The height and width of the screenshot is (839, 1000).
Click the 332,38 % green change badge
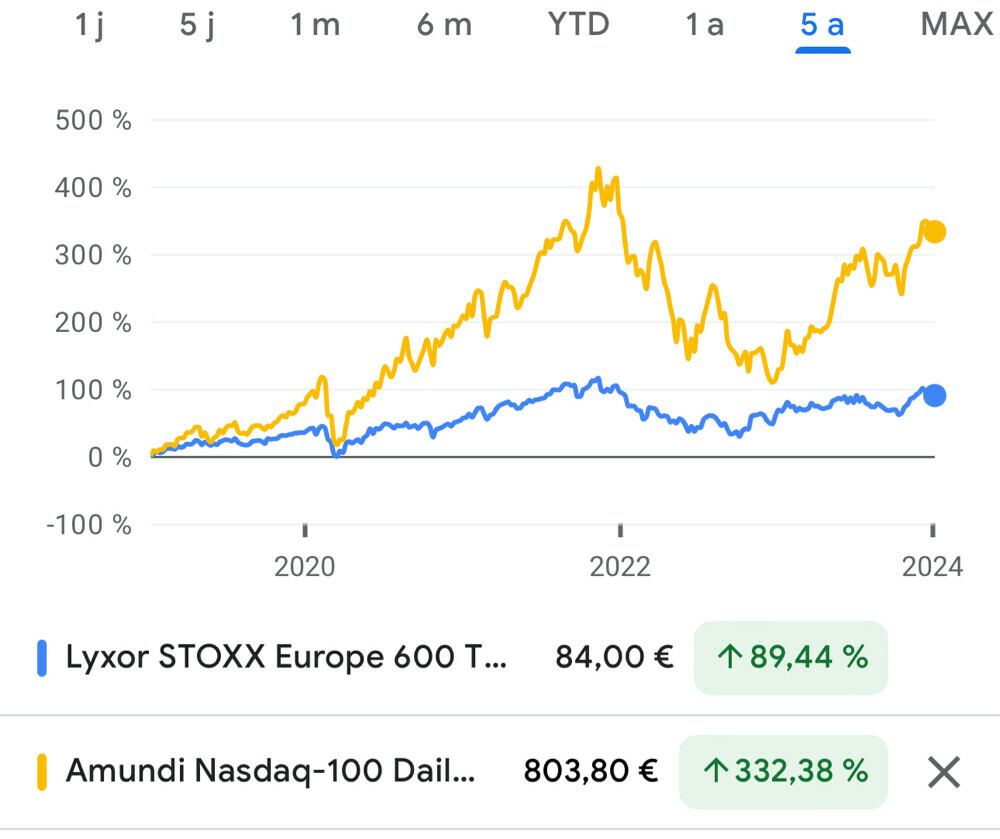click(783, 771)
